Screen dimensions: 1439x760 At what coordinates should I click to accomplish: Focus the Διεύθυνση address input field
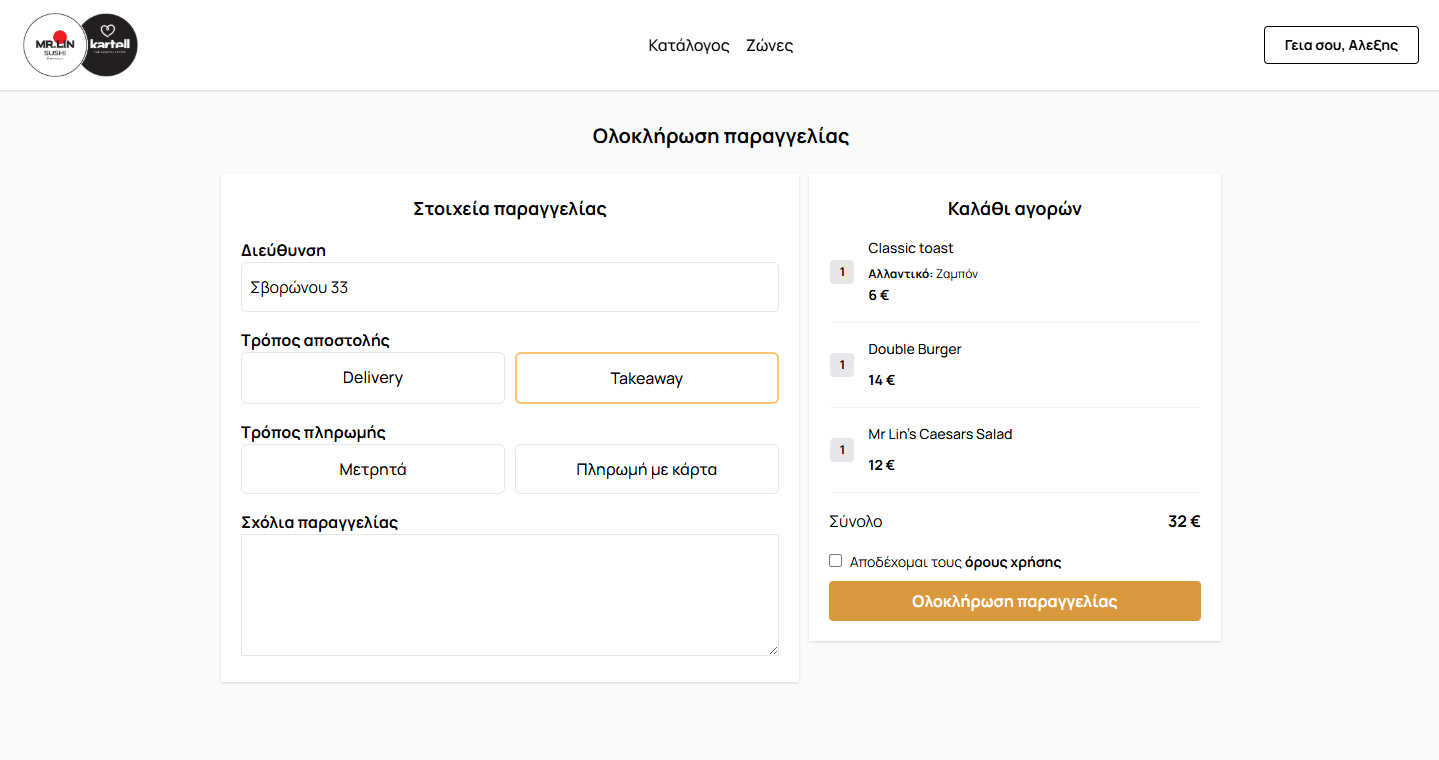[x=509, y=287]
